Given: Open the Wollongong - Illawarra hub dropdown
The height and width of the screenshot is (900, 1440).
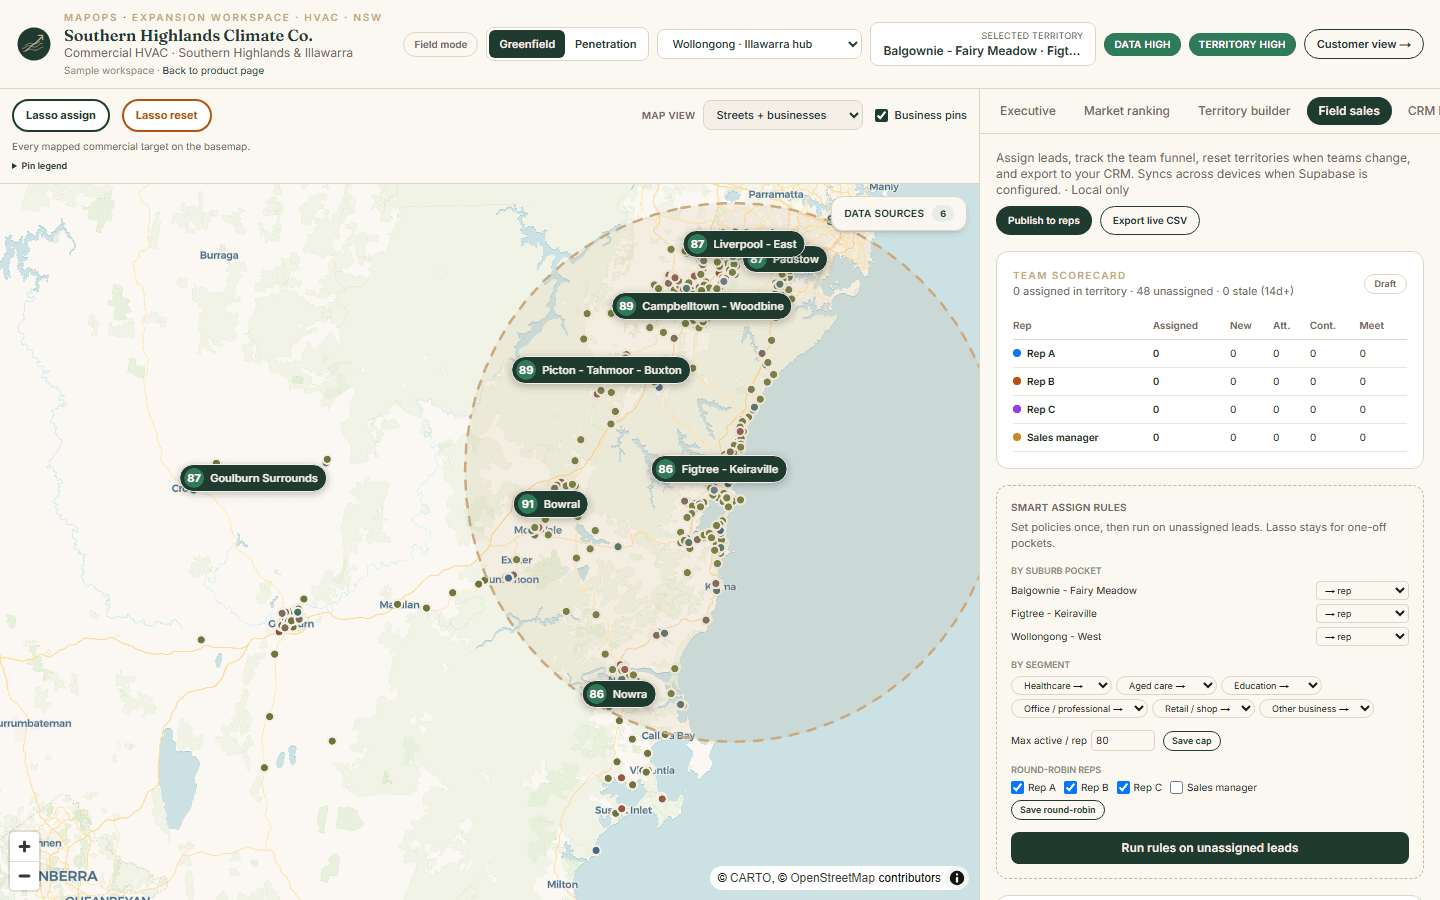Looking at the screenshot, I should (x=759, y=44).
